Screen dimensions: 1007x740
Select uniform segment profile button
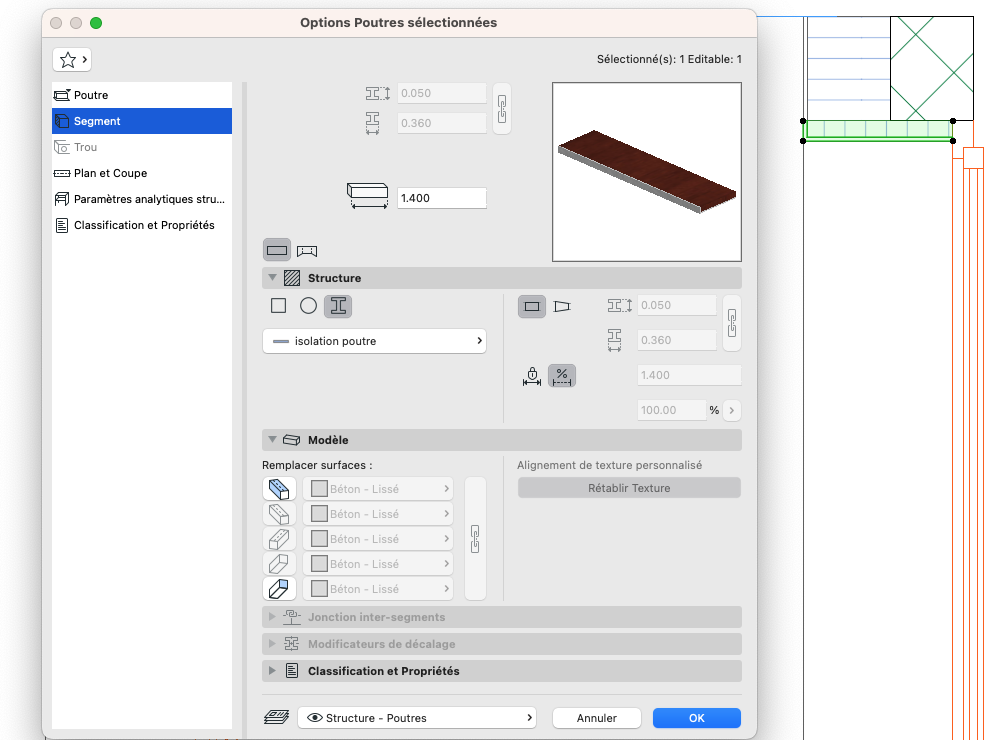click(532, 306)
